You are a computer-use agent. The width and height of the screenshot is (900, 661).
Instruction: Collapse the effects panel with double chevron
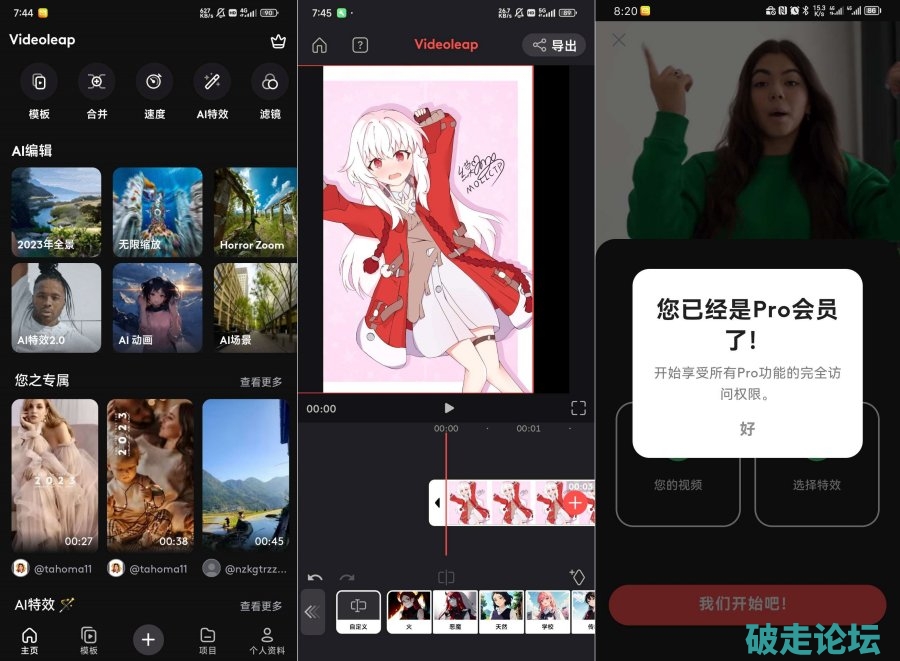[312, 611]
